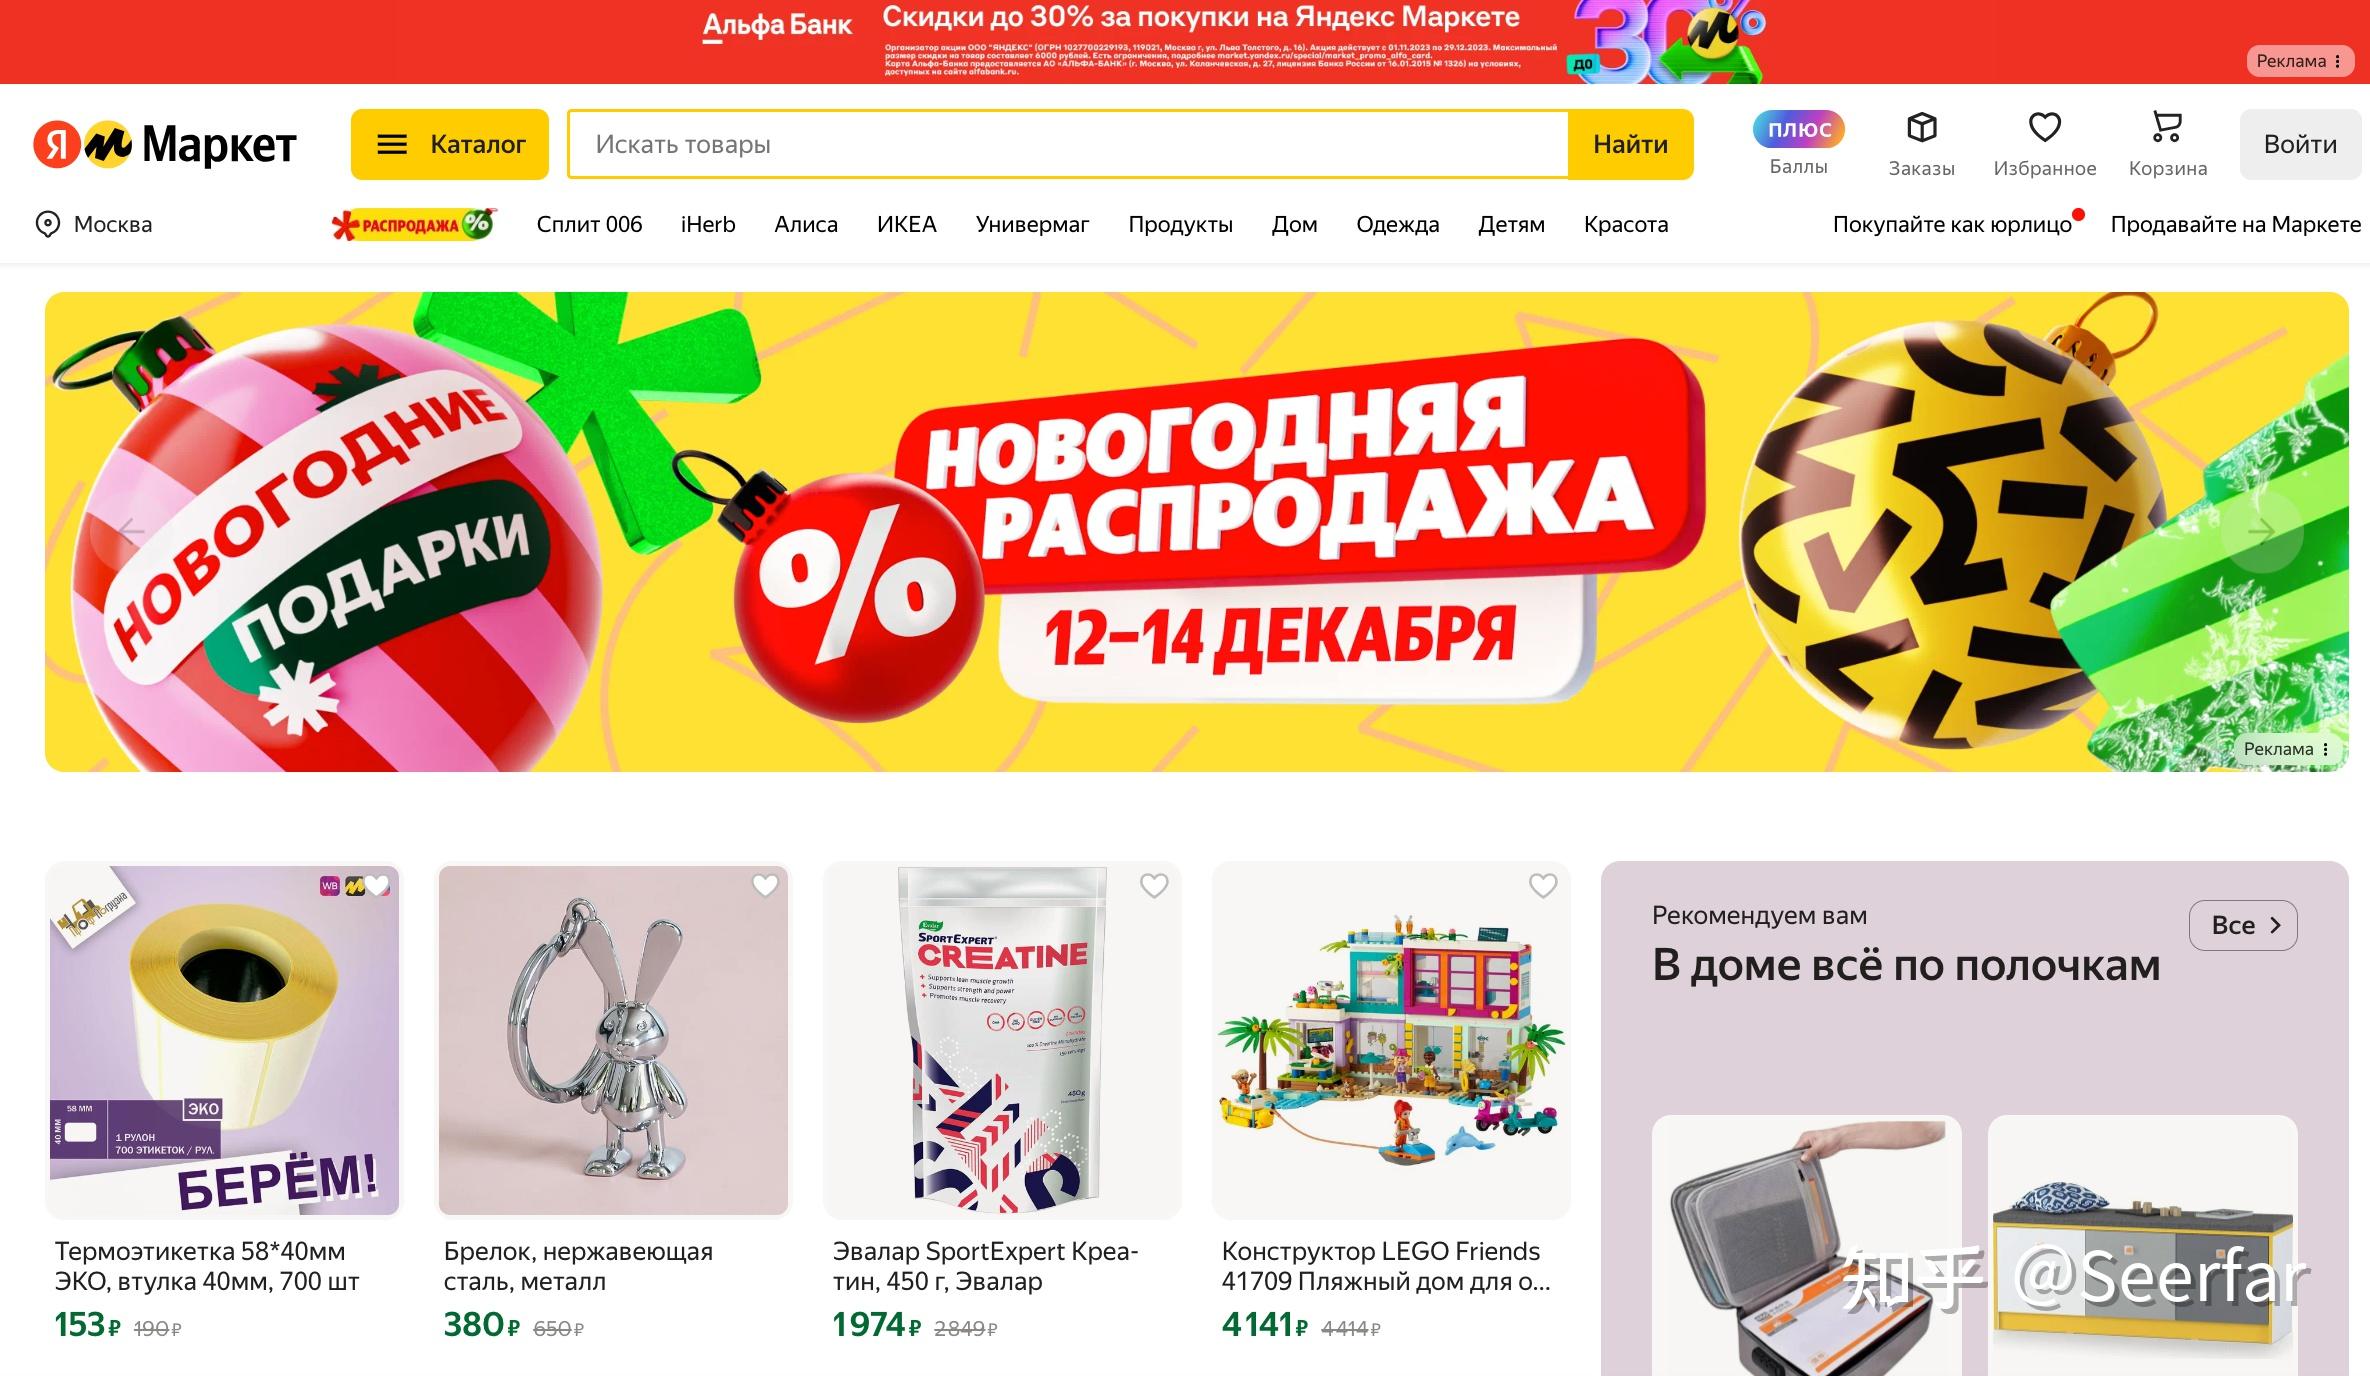Open Реклама options on top banner
This screenshot has width=2370, height=1376.
[x=2299, y=61]
